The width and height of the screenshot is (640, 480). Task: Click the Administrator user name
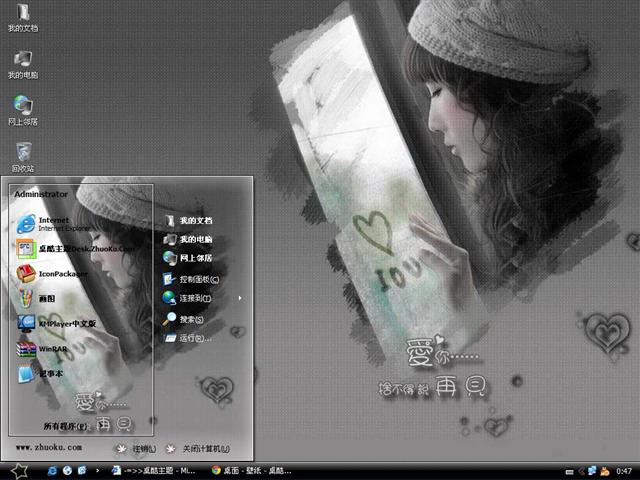click(x=41, y=194)
